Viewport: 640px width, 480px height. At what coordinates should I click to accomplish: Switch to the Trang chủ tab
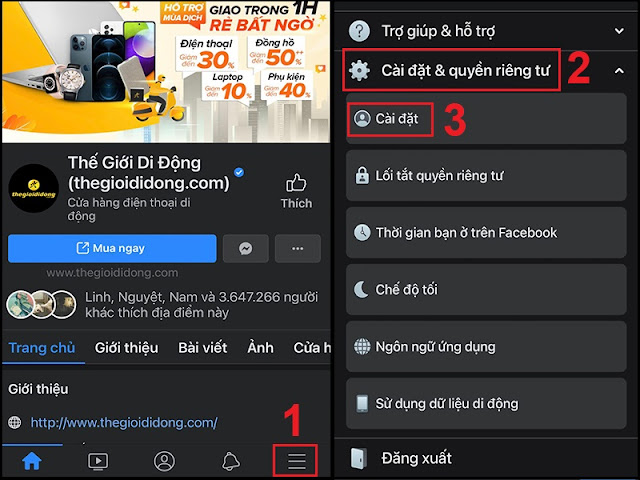pos(42,348)
